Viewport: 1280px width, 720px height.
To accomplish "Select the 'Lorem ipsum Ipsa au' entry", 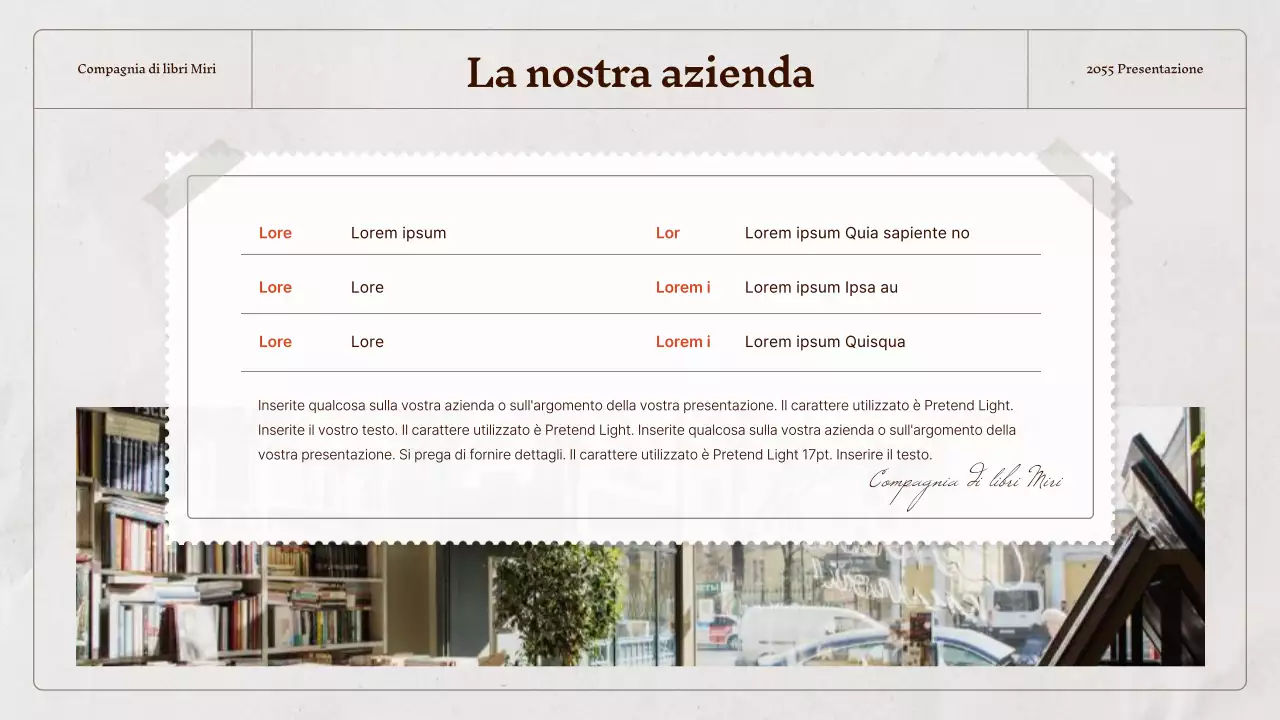I will (x=821, y=287).
